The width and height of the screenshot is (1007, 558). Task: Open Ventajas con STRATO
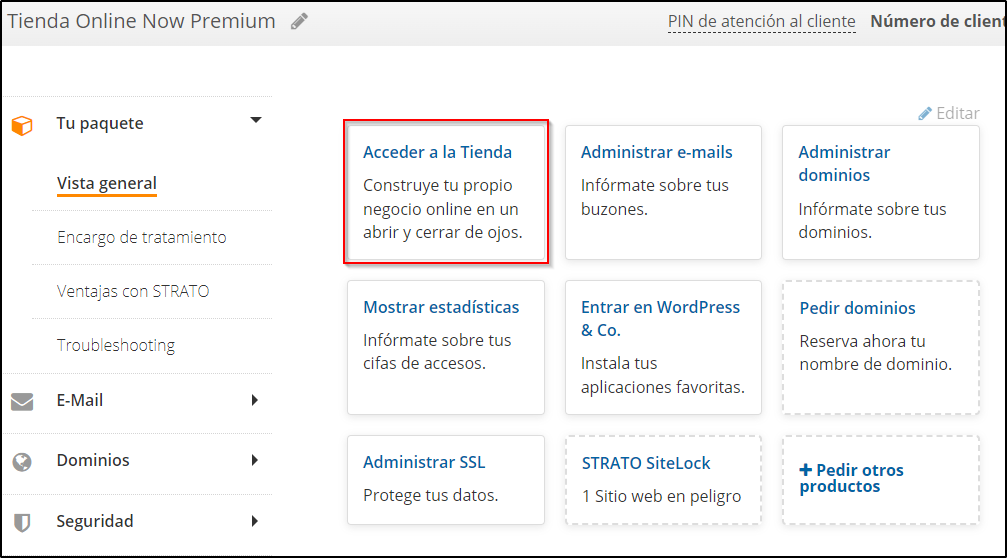click(x=133, y=291)
